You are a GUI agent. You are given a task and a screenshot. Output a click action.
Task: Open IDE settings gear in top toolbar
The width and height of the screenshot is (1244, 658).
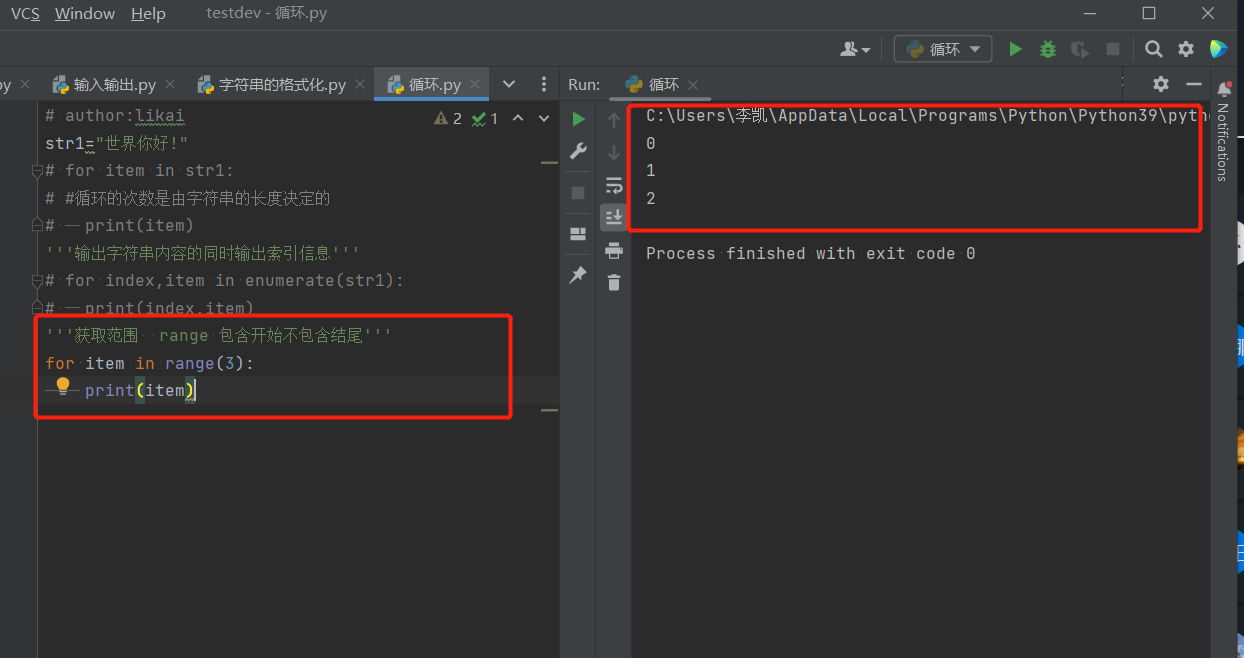tap(1186, 49)
